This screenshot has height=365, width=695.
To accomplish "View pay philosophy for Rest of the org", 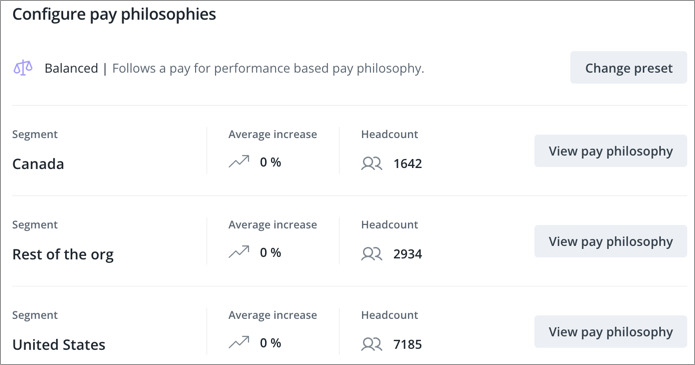I will 610,242.
